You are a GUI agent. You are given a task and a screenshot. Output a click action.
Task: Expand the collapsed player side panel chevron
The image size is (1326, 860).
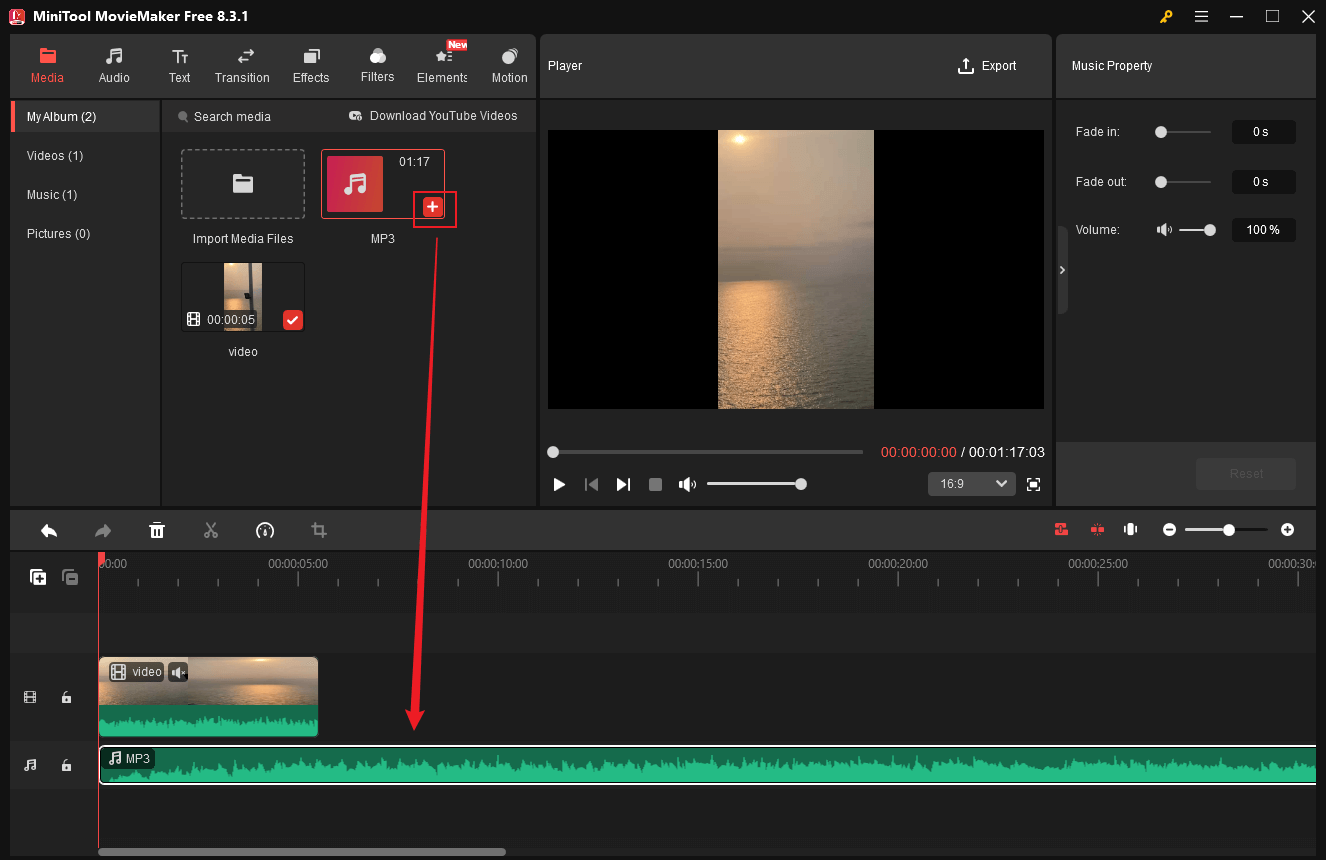tap(1062, 269)
